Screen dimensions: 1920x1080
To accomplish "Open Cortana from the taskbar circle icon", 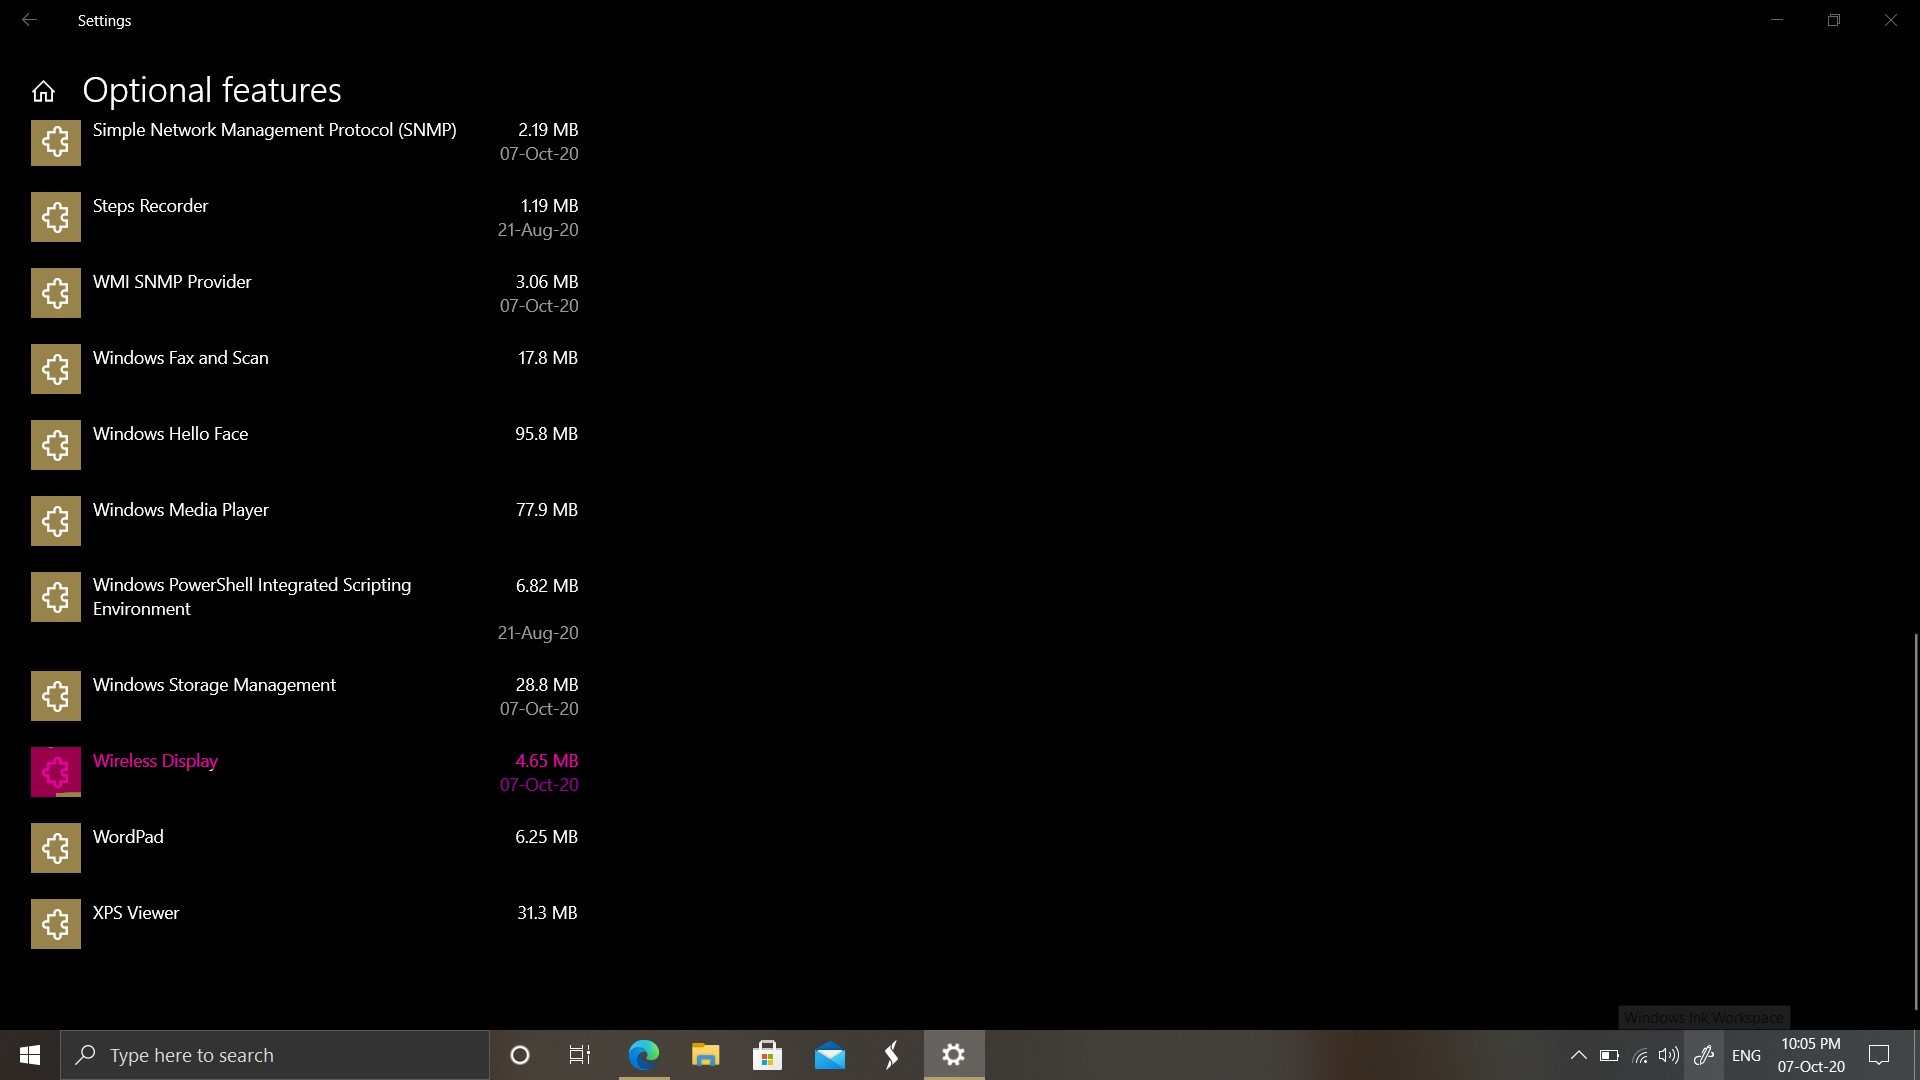I will (x=519, y=1055).
